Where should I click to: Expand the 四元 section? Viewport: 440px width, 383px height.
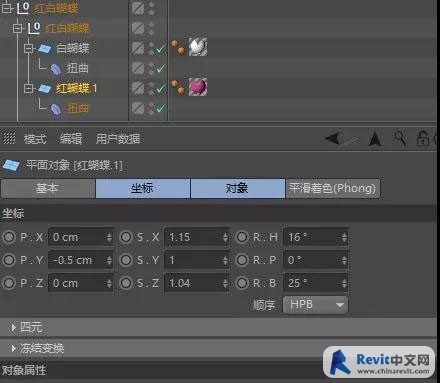[x=13, y=327]
